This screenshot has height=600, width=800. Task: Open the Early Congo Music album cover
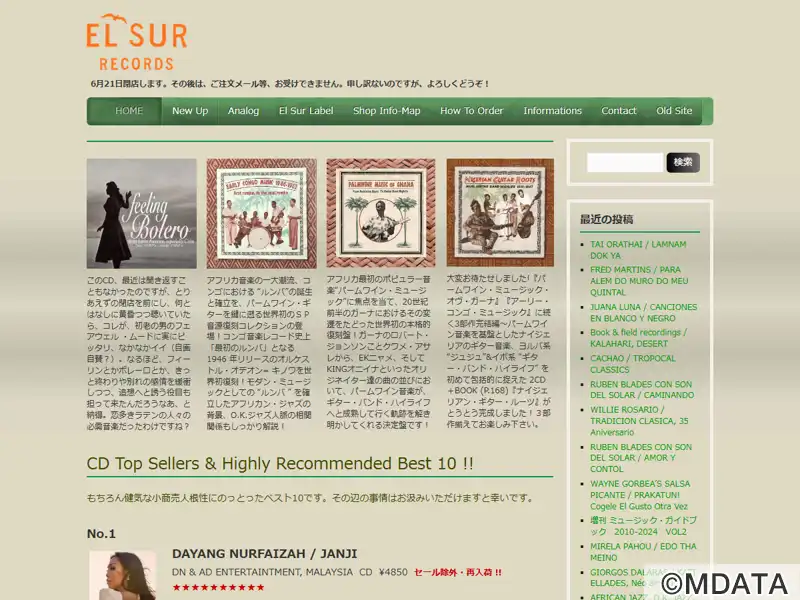262,213
